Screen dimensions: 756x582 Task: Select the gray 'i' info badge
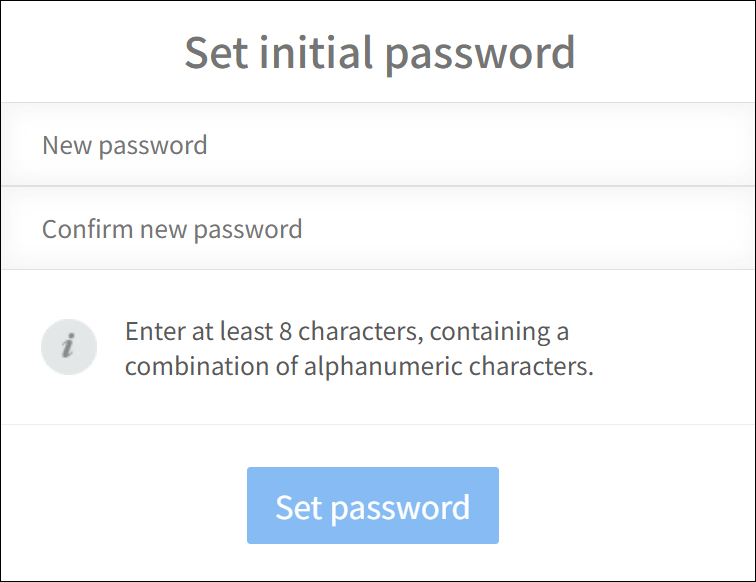(x=69, y=347)
